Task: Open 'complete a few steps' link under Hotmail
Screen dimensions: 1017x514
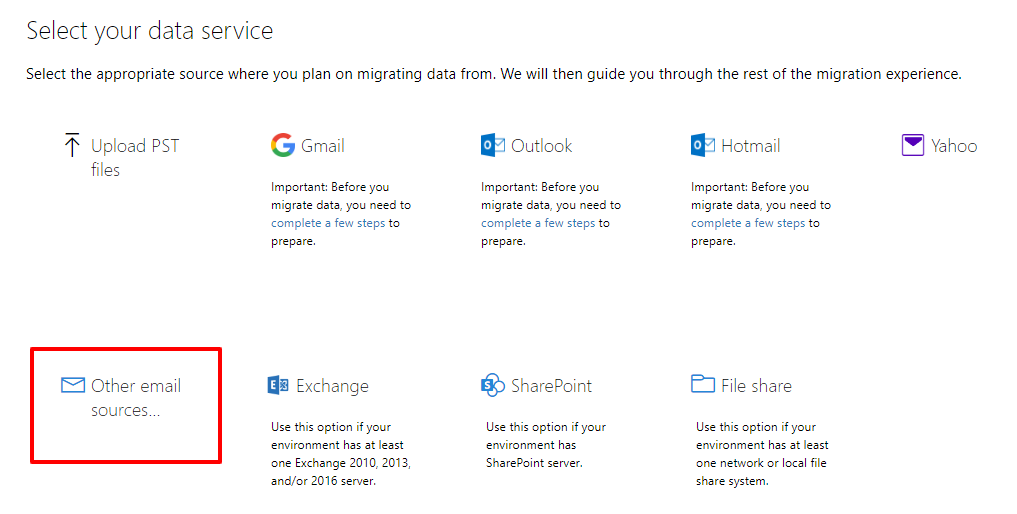Action: (748, 223)
